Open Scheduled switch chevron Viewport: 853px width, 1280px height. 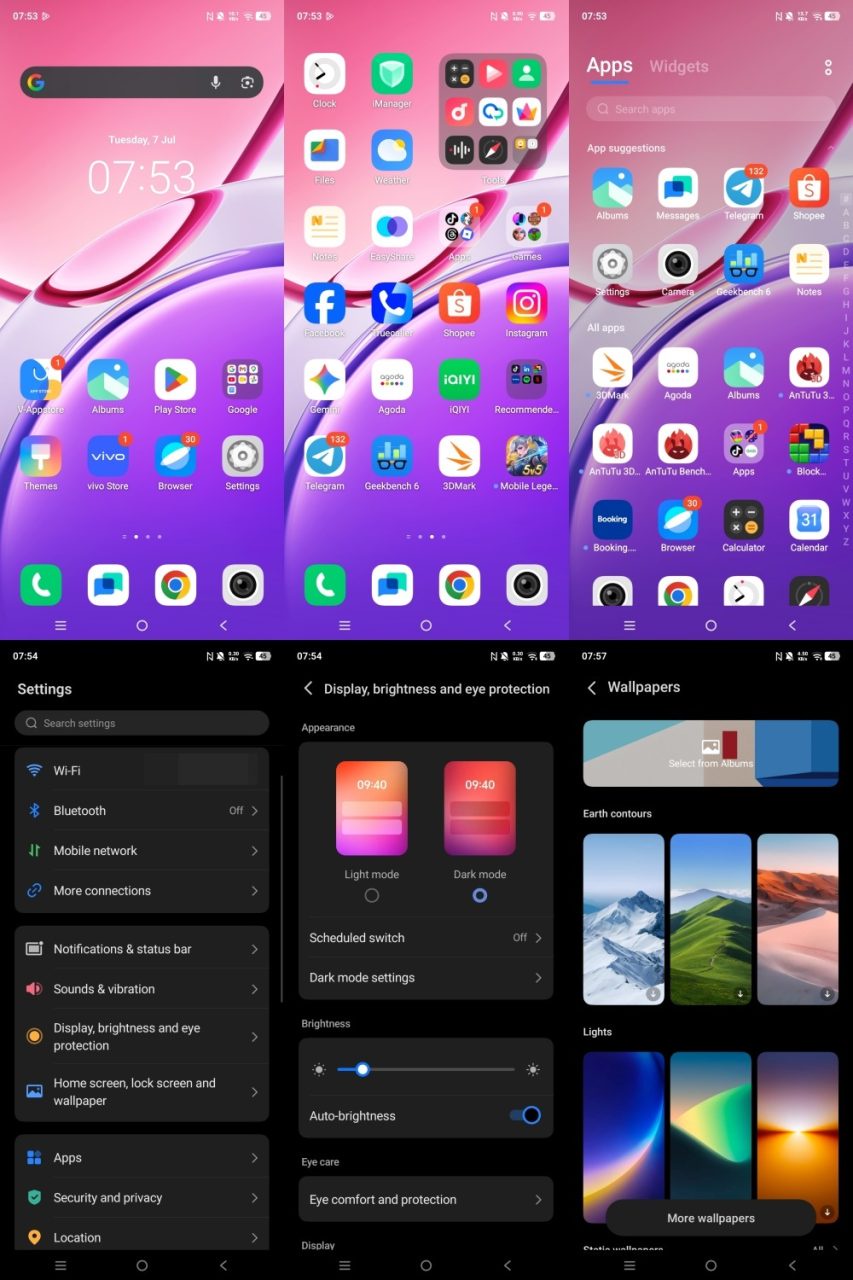point(538,938)
